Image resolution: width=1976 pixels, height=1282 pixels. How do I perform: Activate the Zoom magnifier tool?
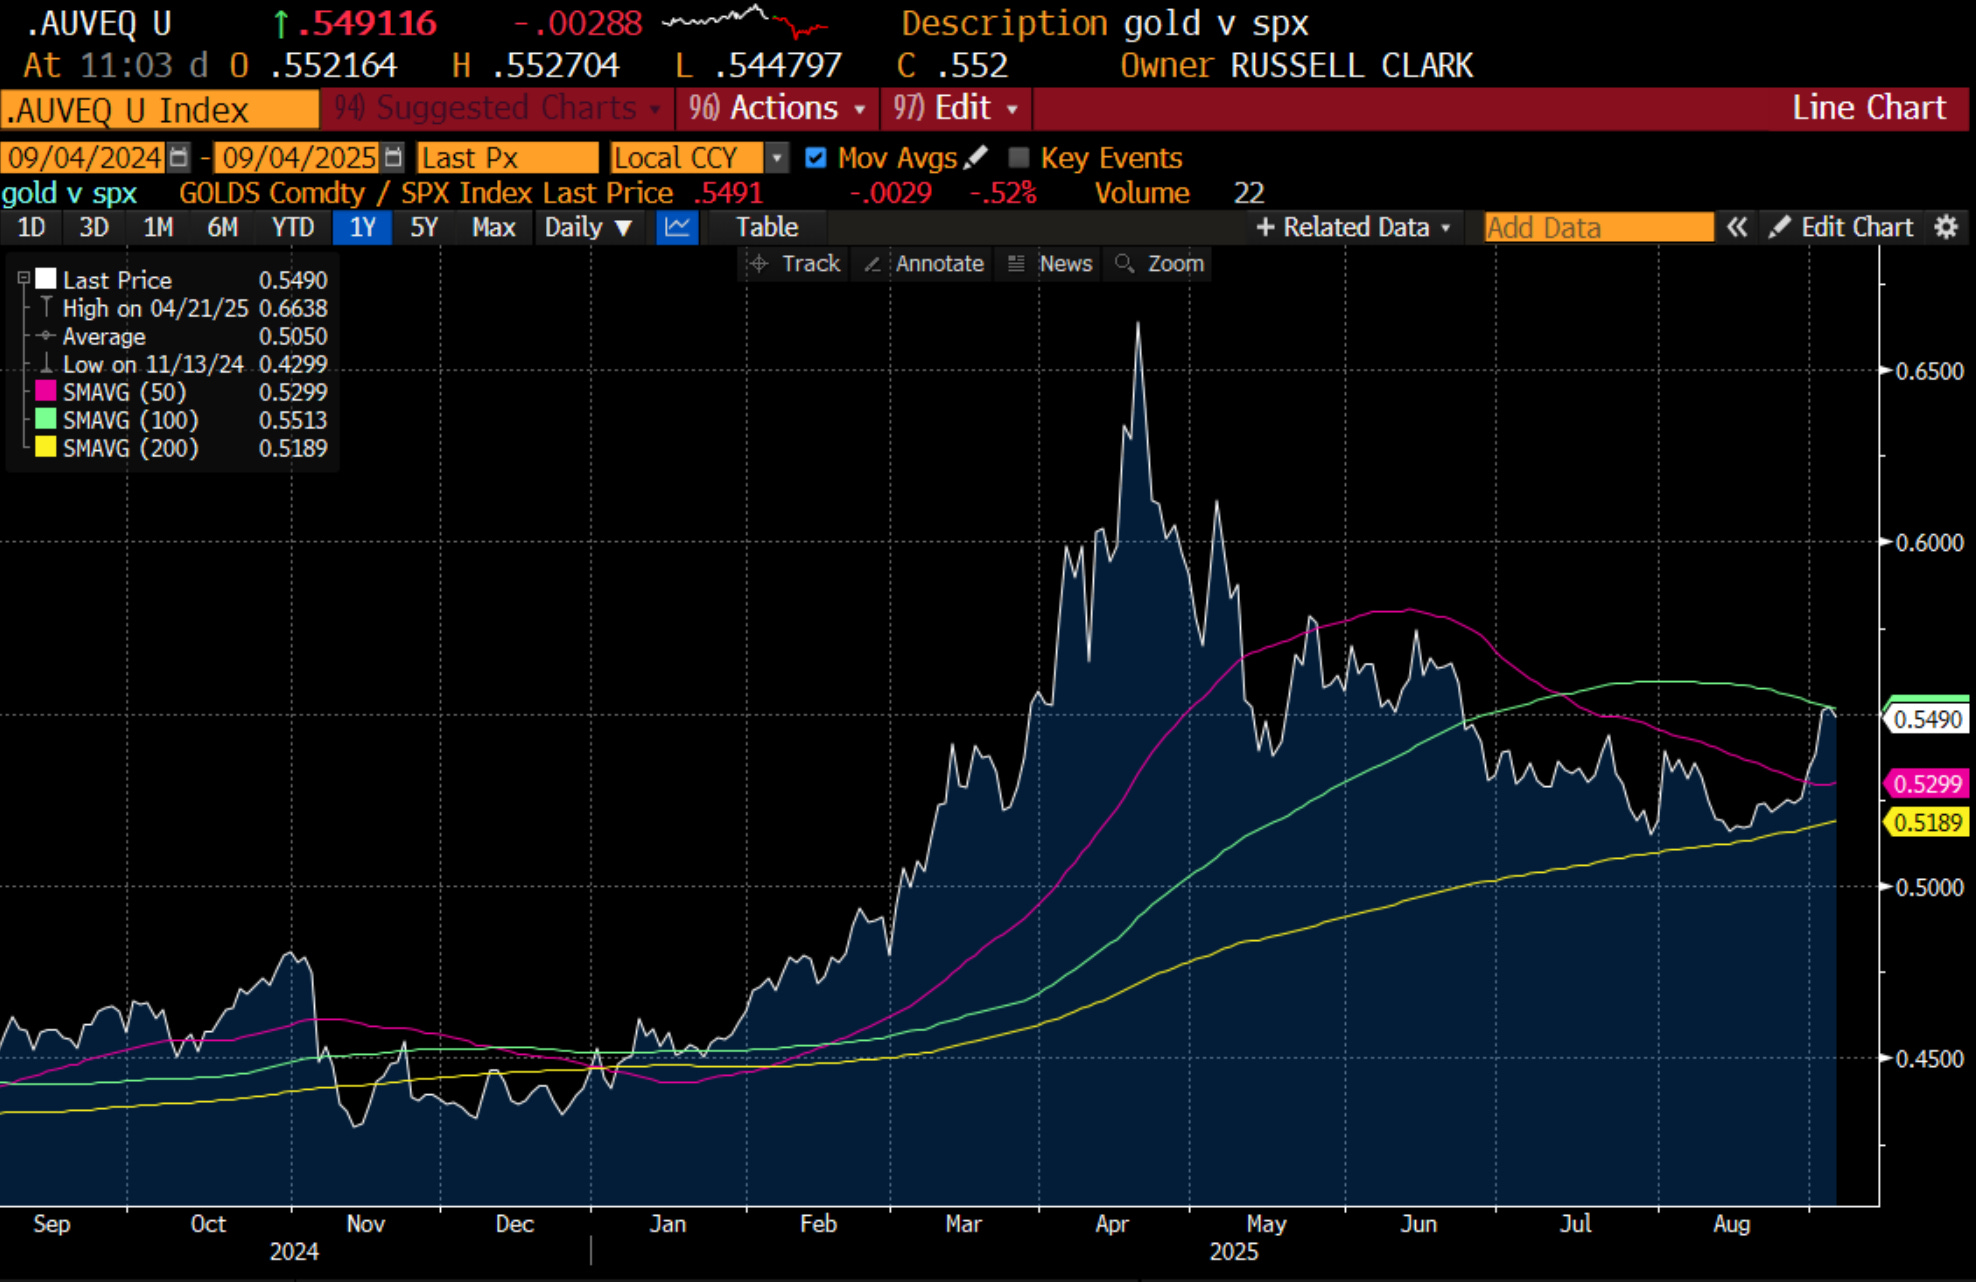[1160, 263]
